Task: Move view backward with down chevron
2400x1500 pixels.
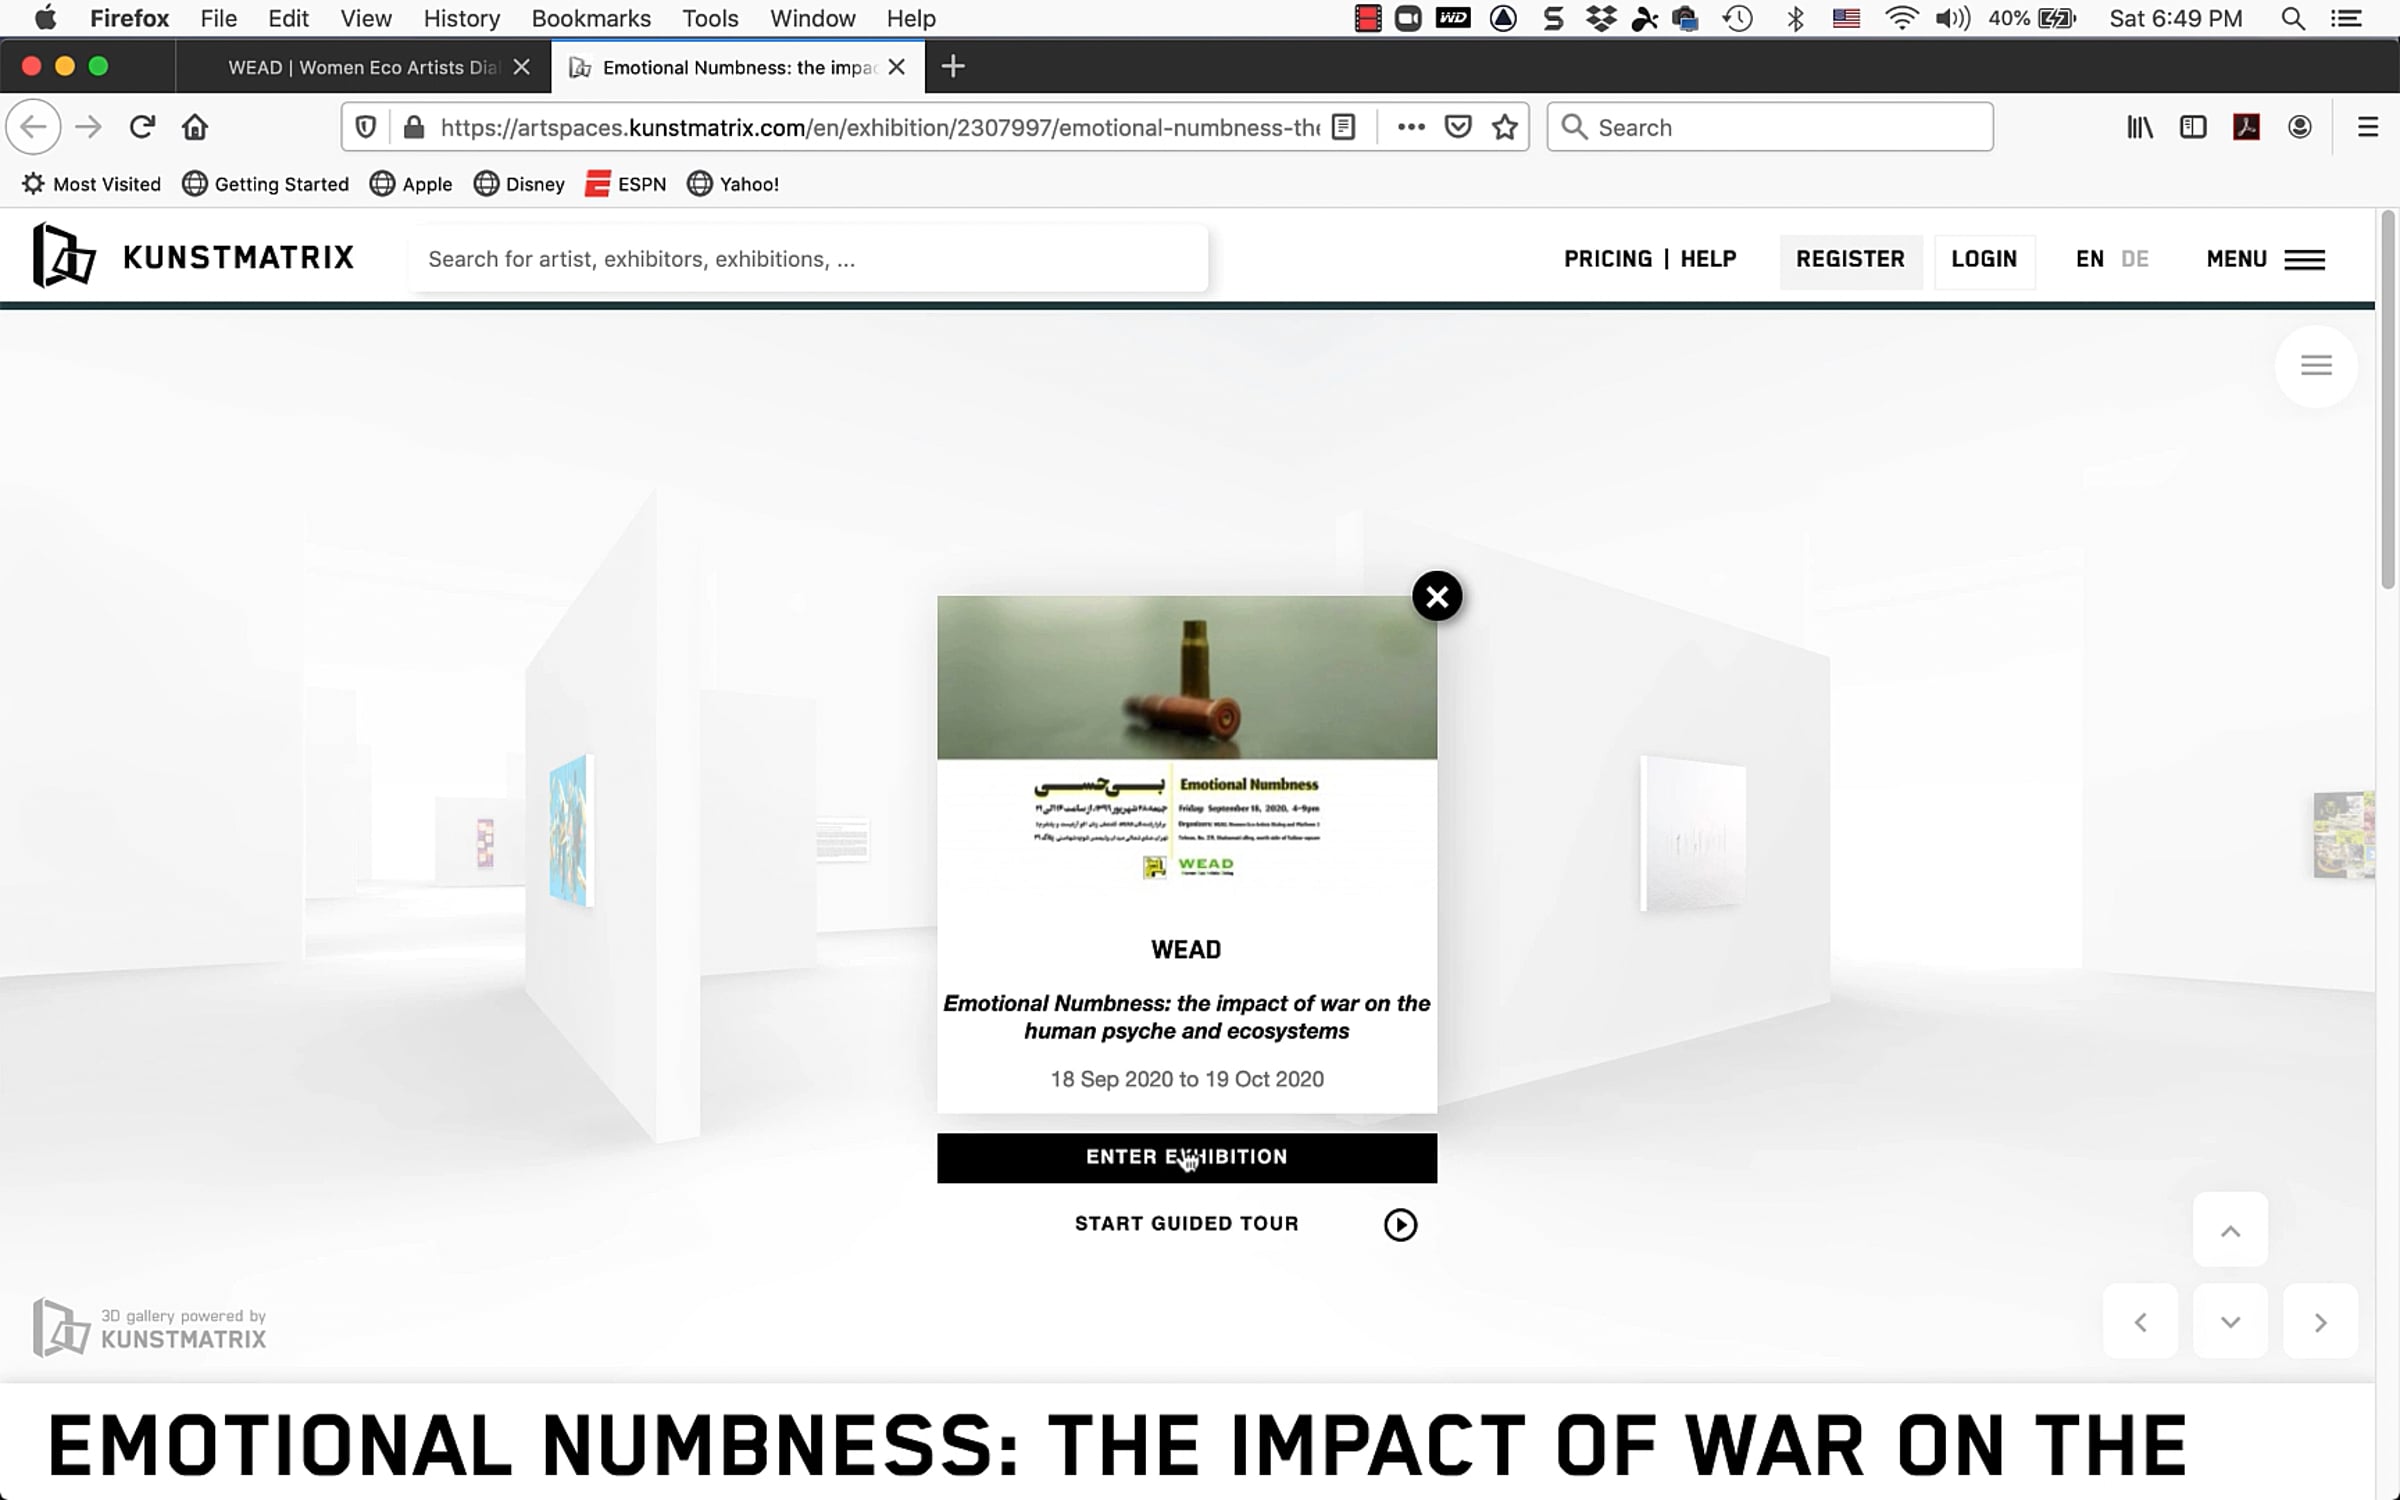Action: click(2230, 1322)
